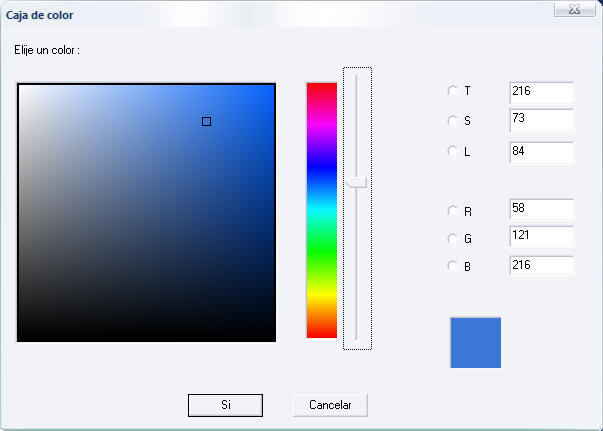The image size is (603, 431).
Task: Select the L radio button
Action: point(453,151)
